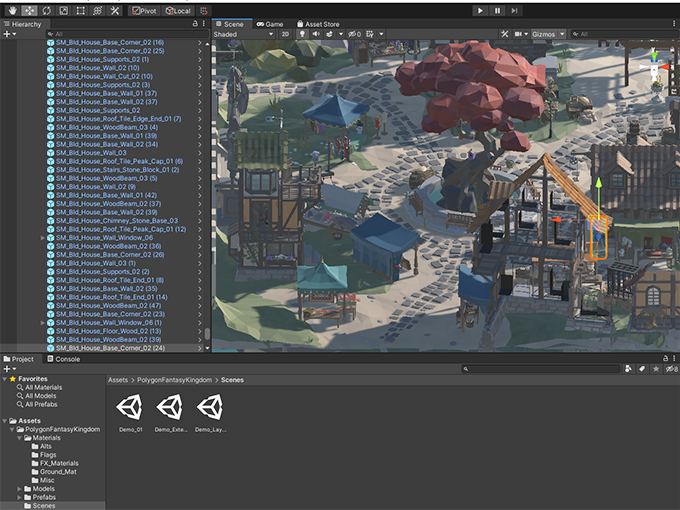Search by type icon in Project toolbar
Viewport: 680px width, 510px height.
click(x=628, y=369)
